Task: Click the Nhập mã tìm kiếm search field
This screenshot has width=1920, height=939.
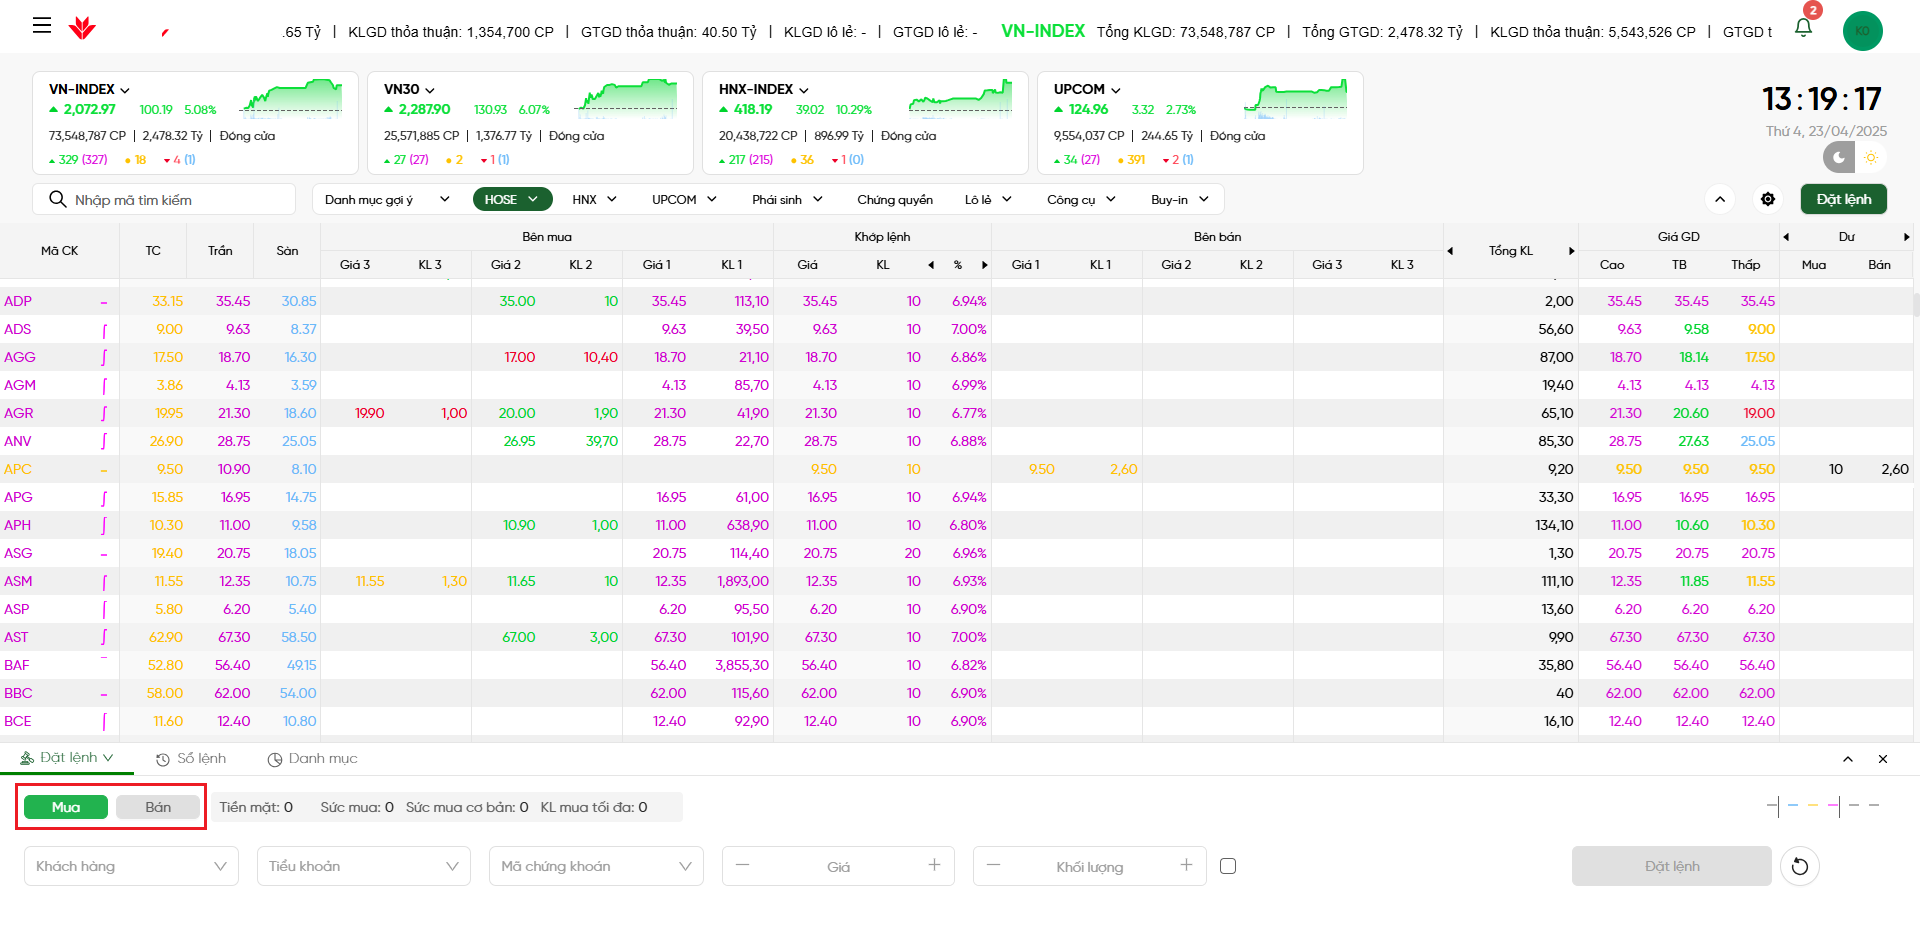Action: coord(180,200)
